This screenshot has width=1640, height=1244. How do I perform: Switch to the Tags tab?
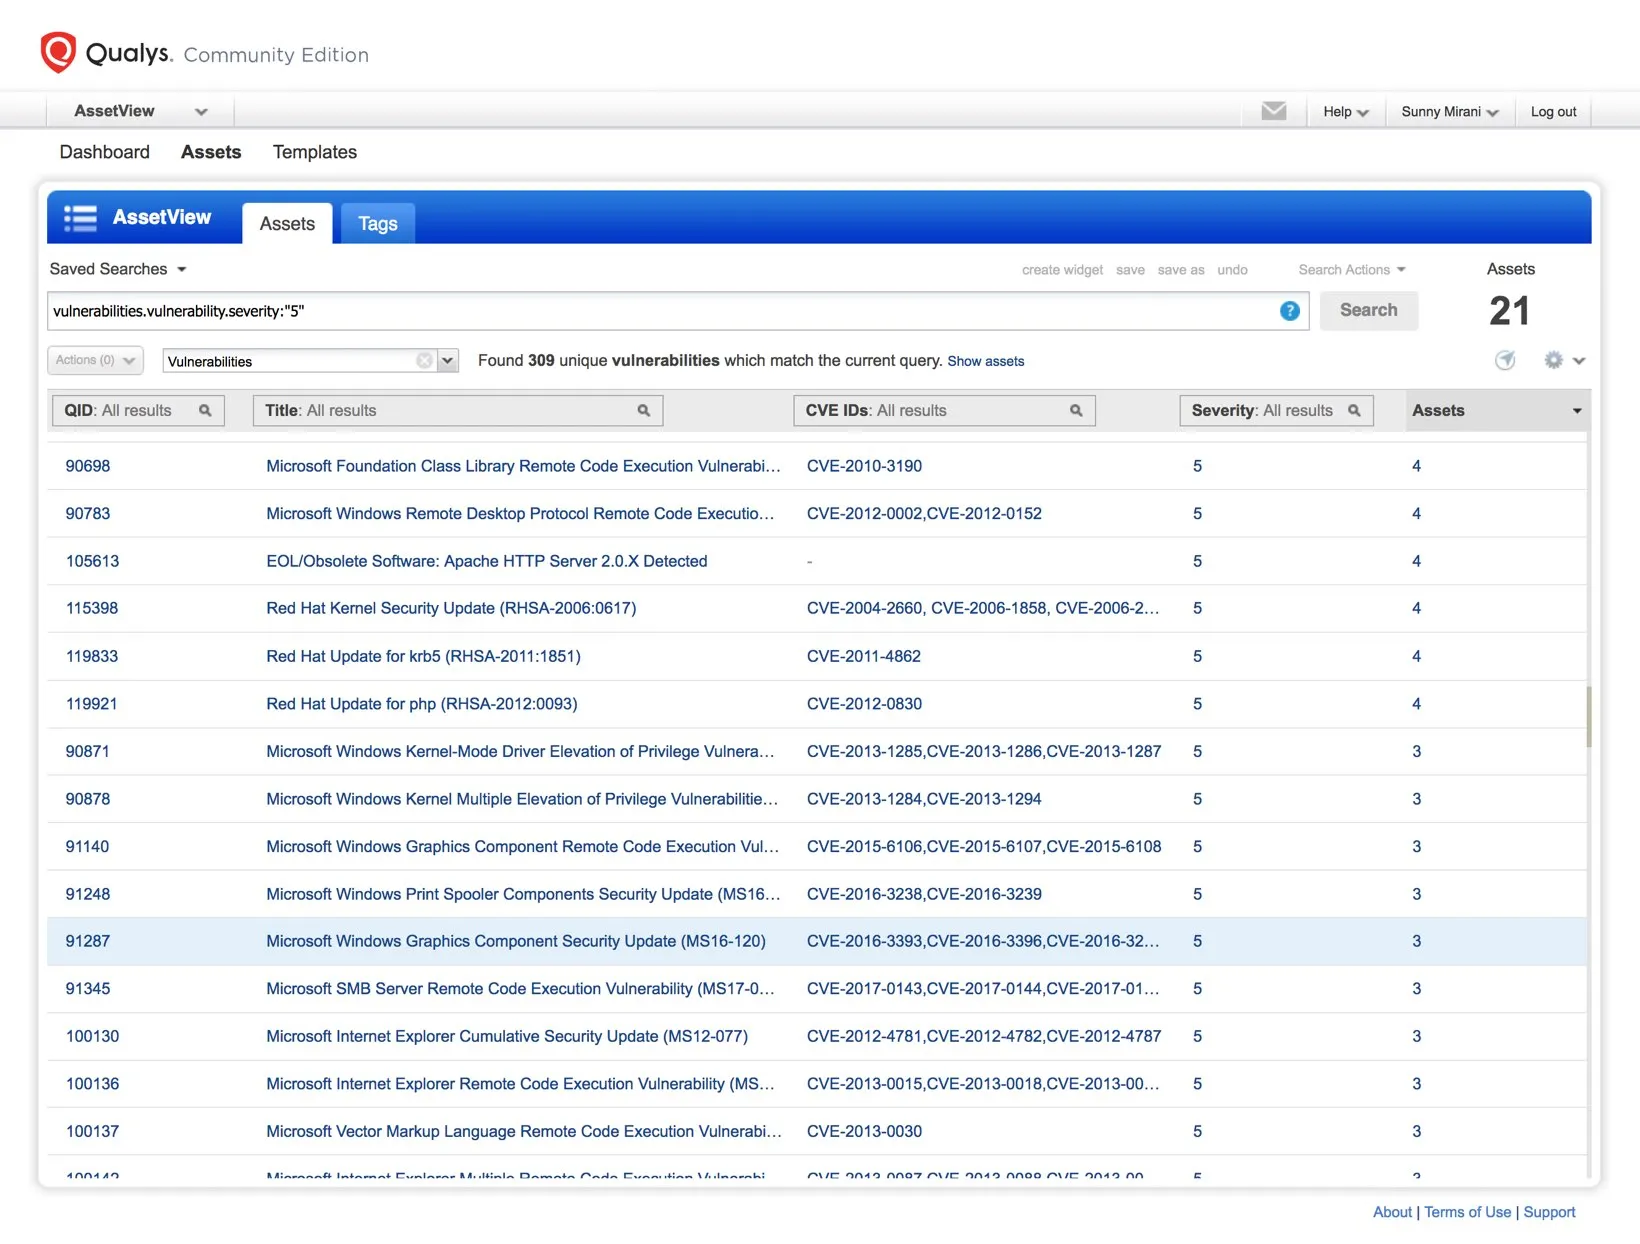click(377, 224)
